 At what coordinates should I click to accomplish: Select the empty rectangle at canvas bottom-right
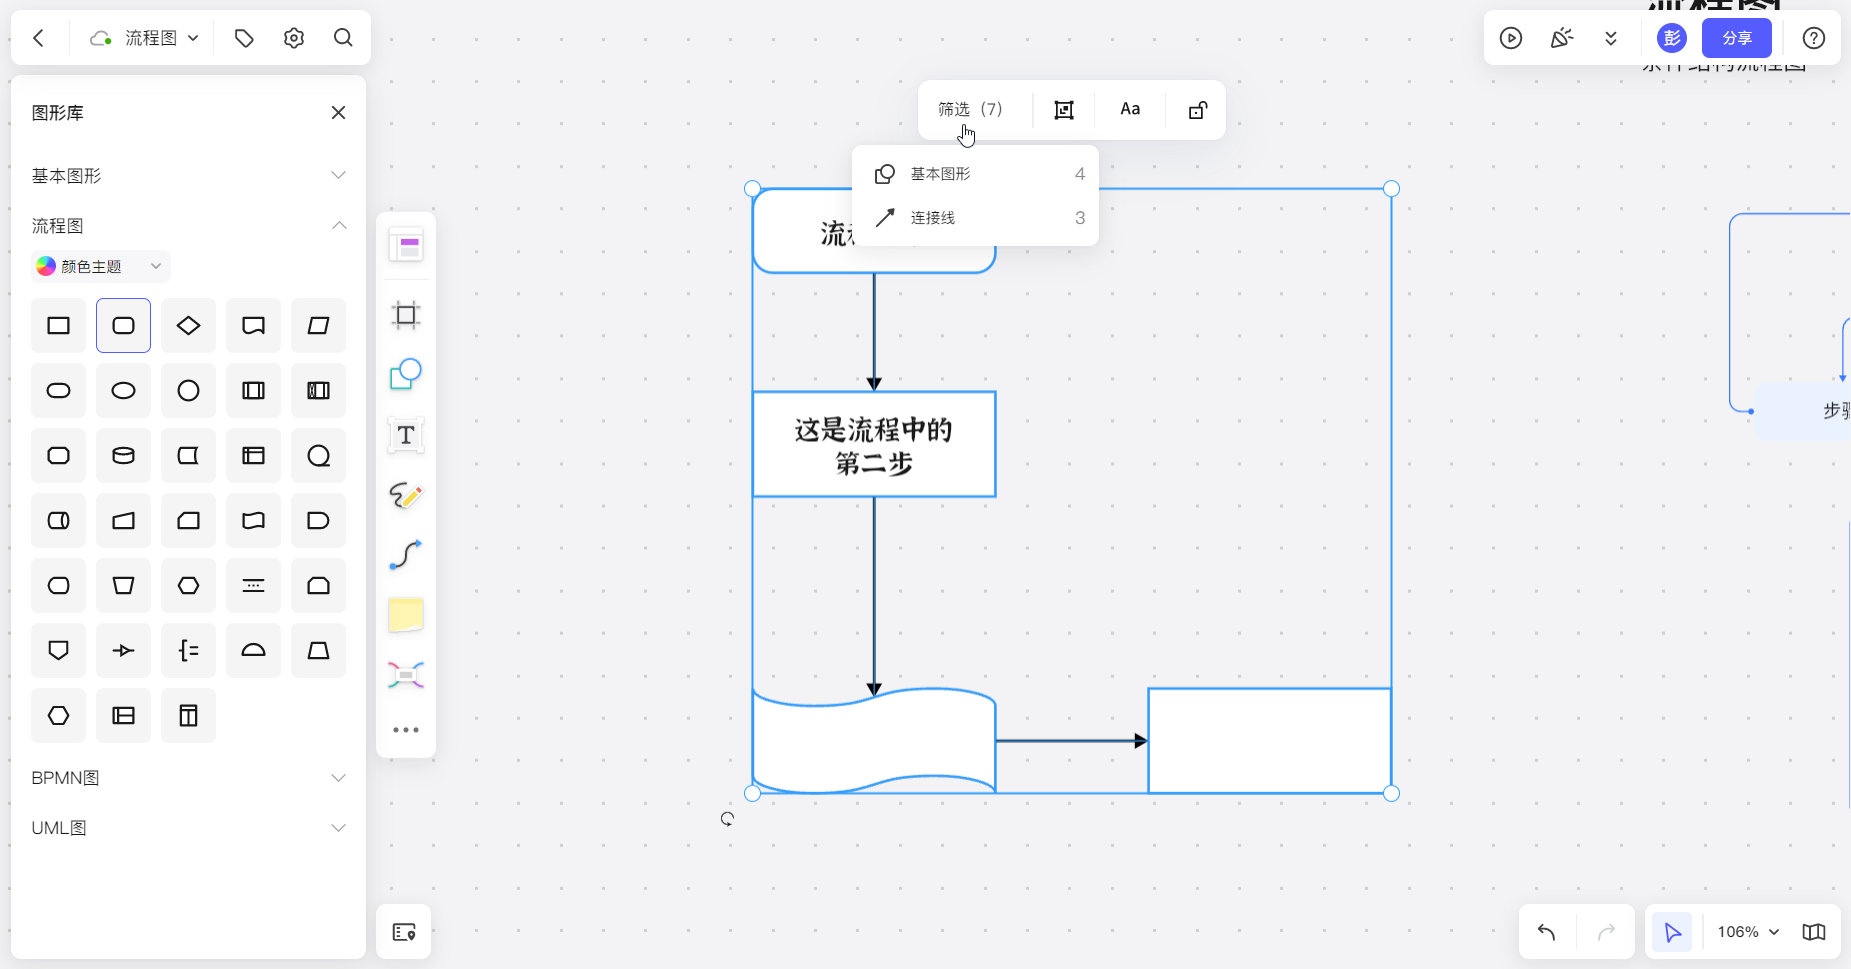(x=1270, y=741)
